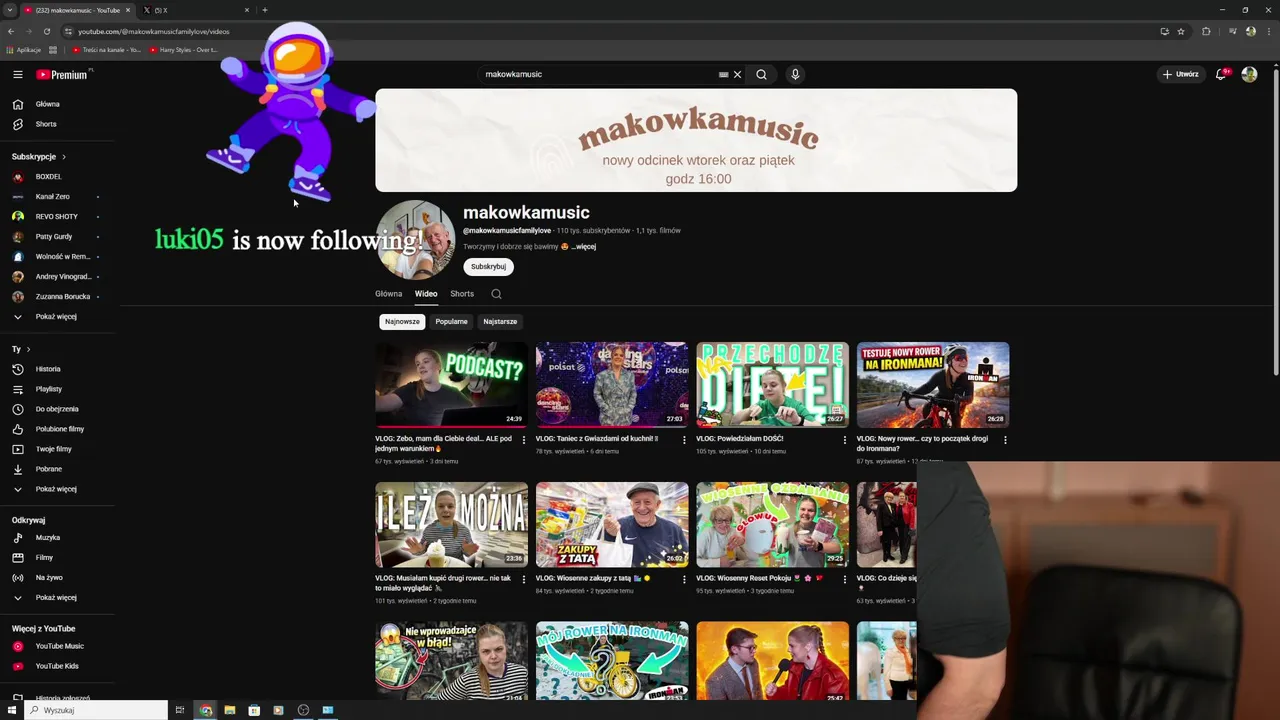Viewport: 1280px width, 720px height.
Task: Open Chrome tab search dropdown arrow
Action: [x=10, y=10]
